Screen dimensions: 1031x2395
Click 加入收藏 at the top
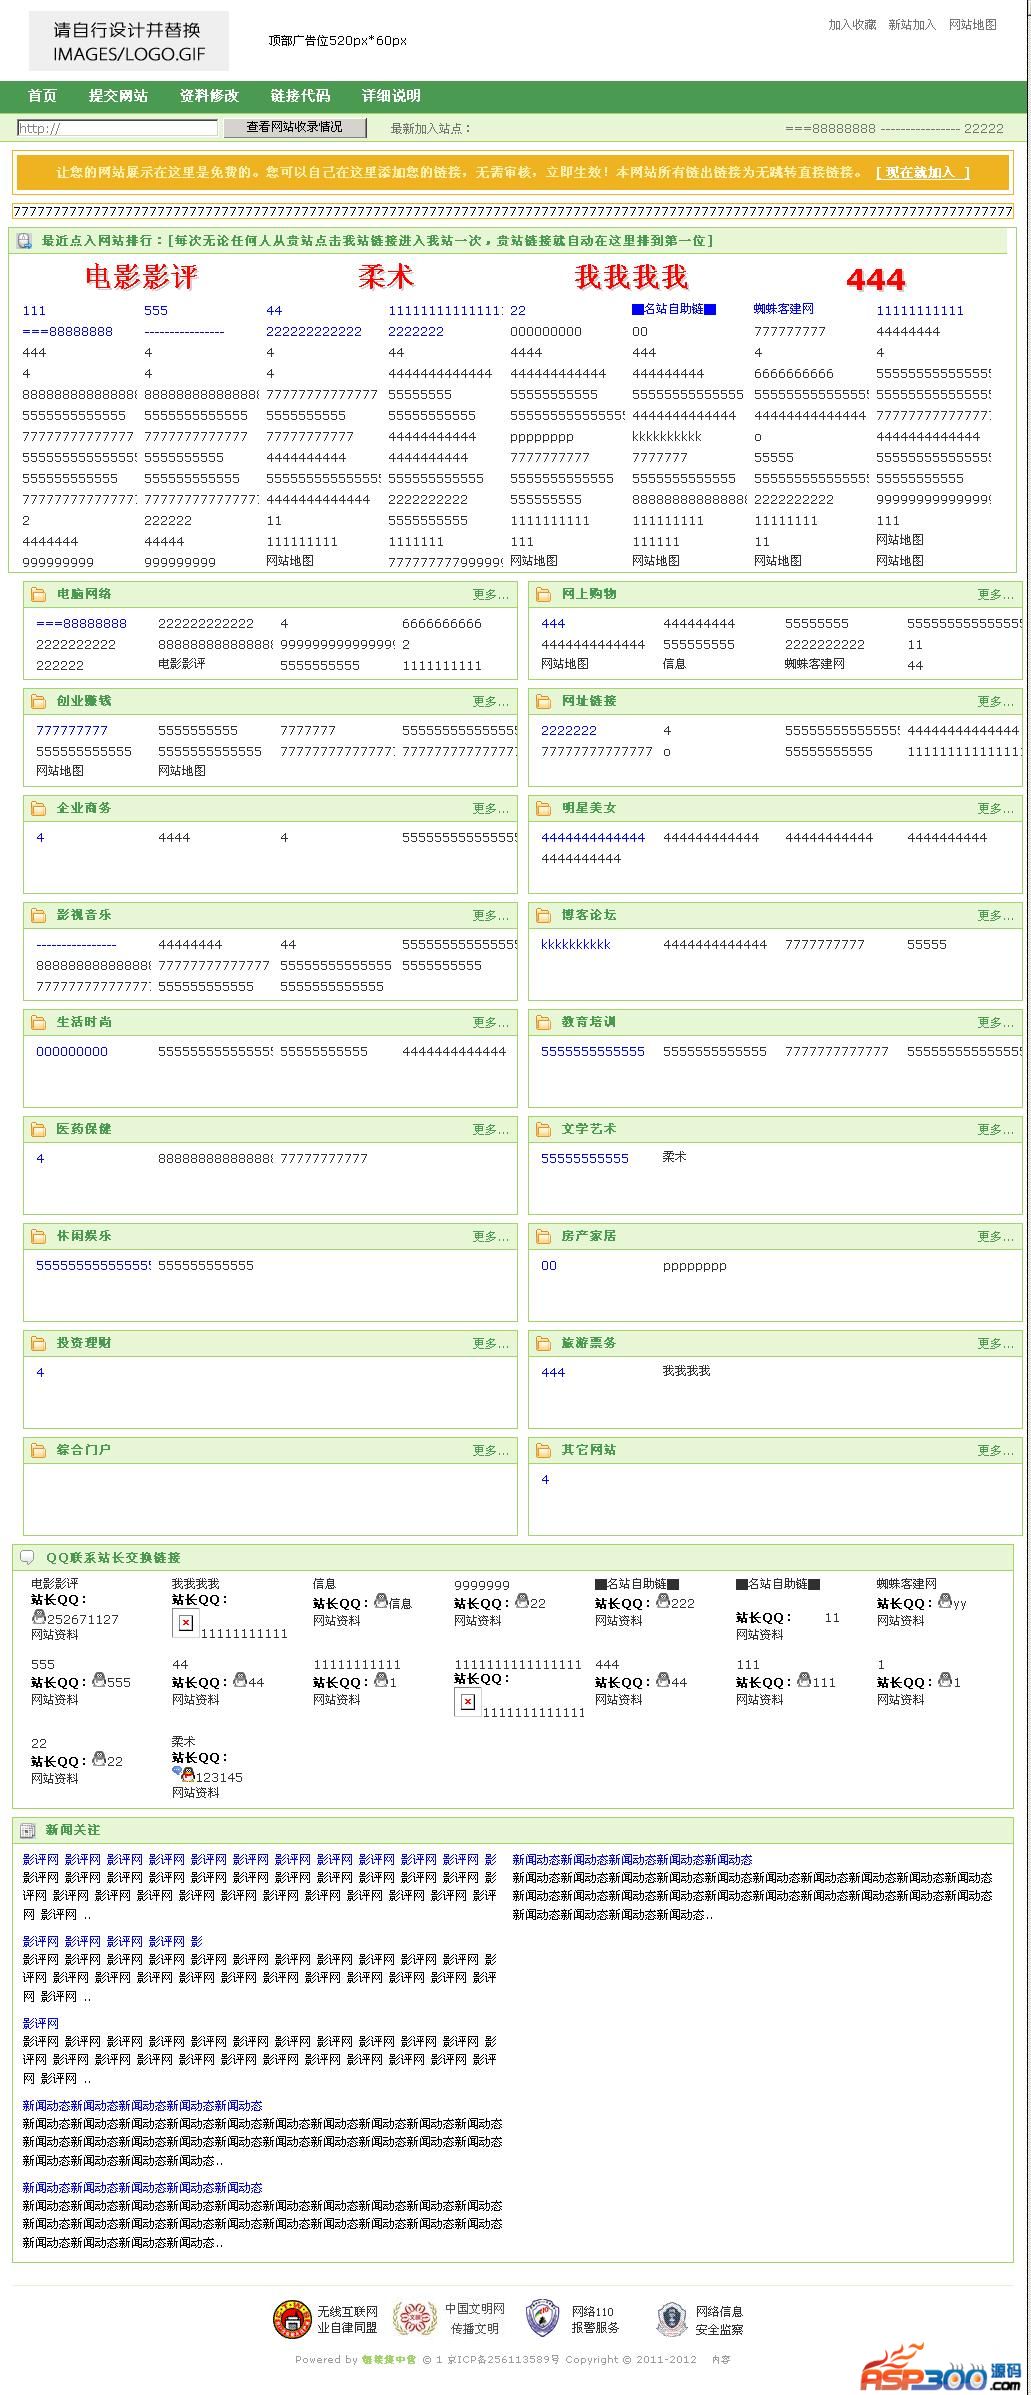852,25
